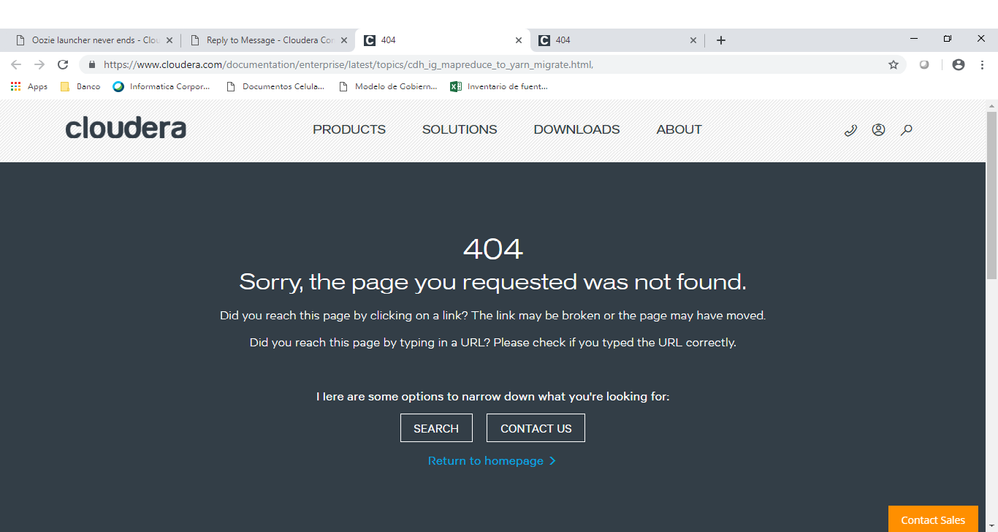Close the active 404 tab
The width and height of the screenshot is (998, 532).
point(518,40)
